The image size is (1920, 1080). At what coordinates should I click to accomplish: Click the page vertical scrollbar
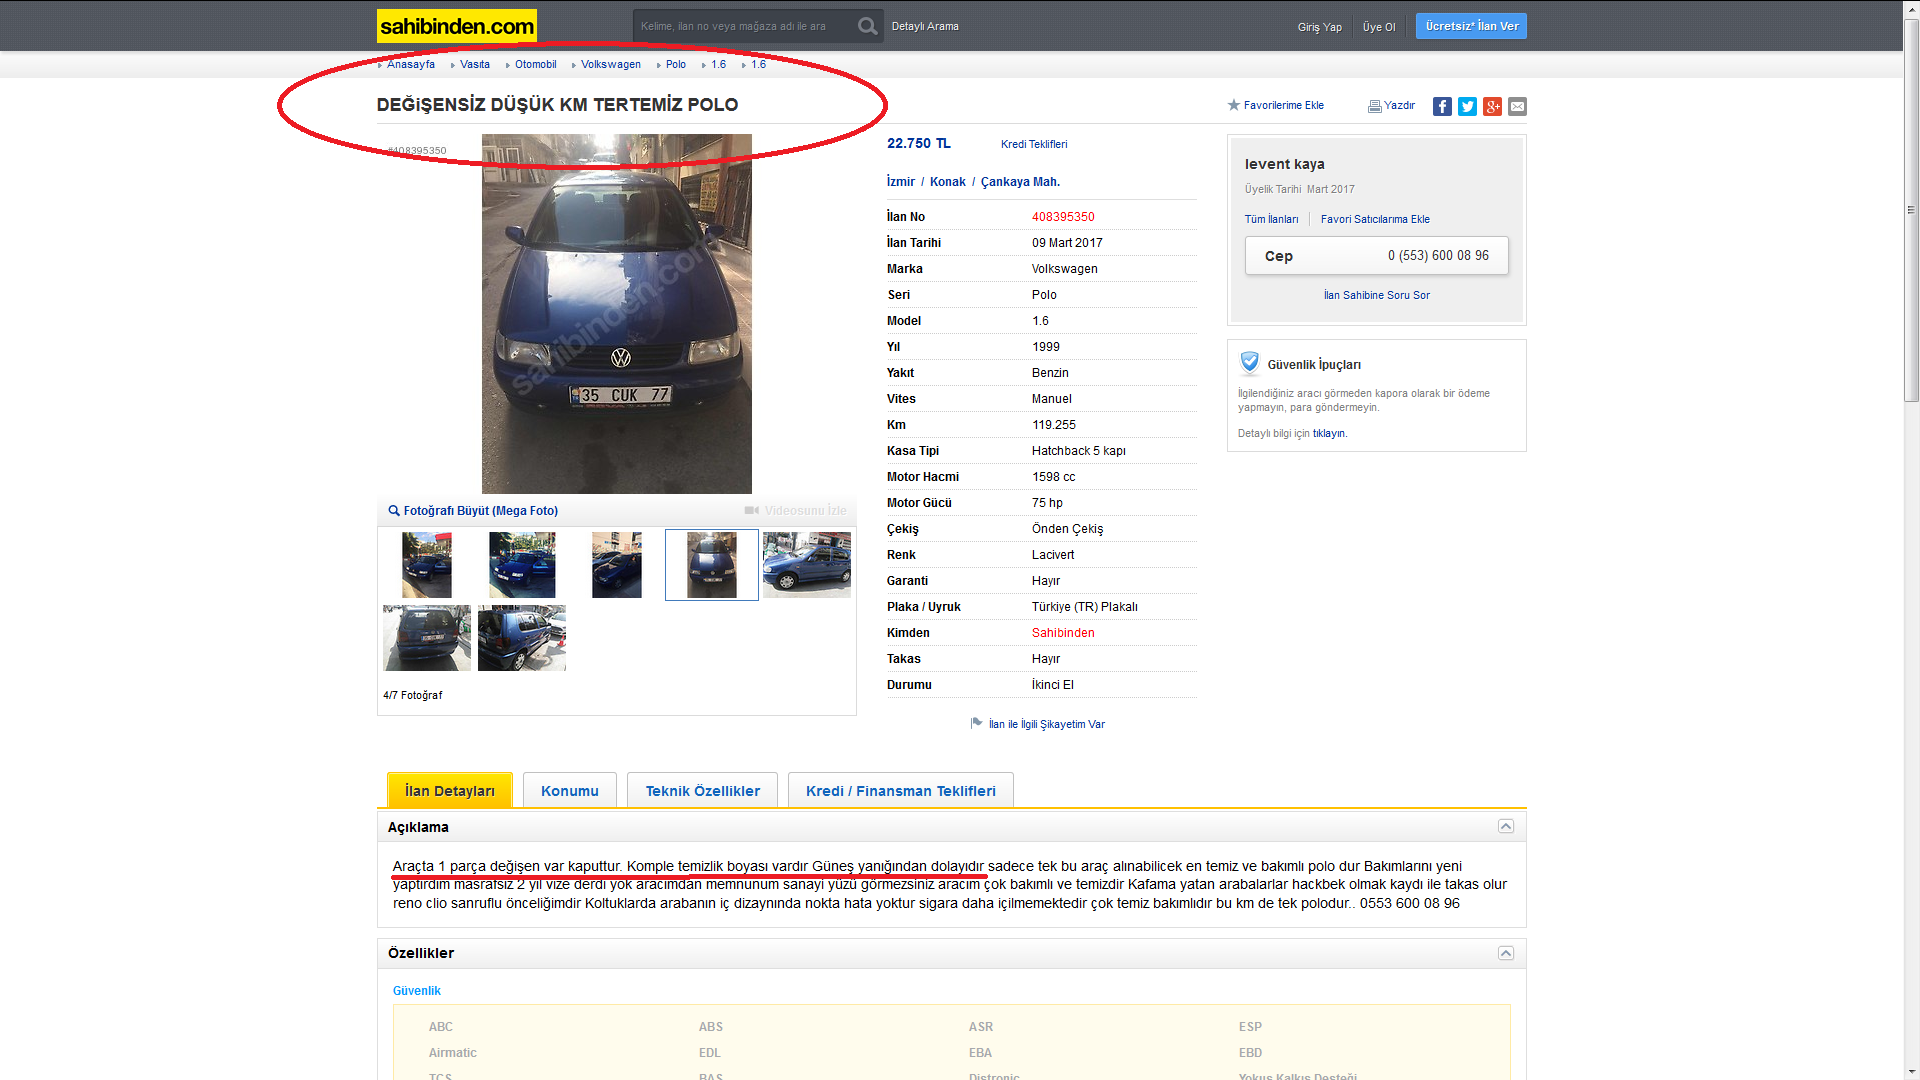pyautogui.click(x=1911, y=210)
